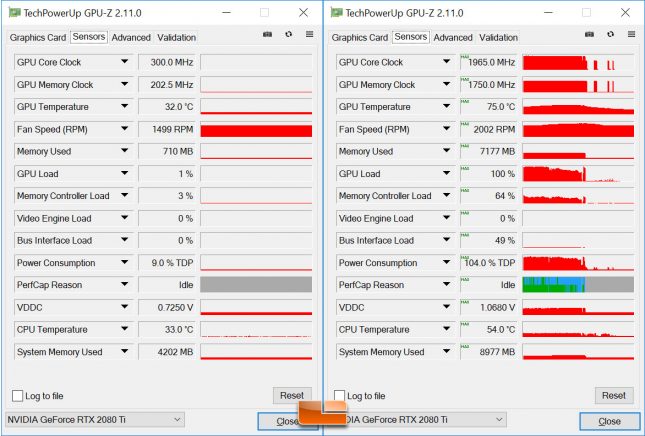Image resolution: width=645 pixels, height=436 pixels.
Task: Enable Log to file in left window
Action: click(x=18, y=396)
